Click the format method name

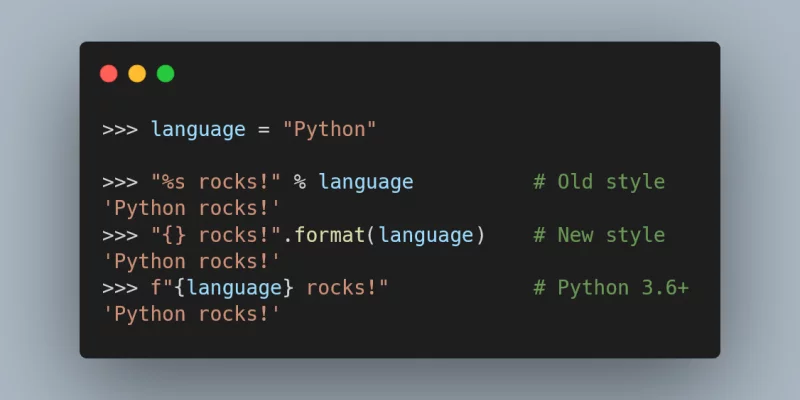point(330,235)
